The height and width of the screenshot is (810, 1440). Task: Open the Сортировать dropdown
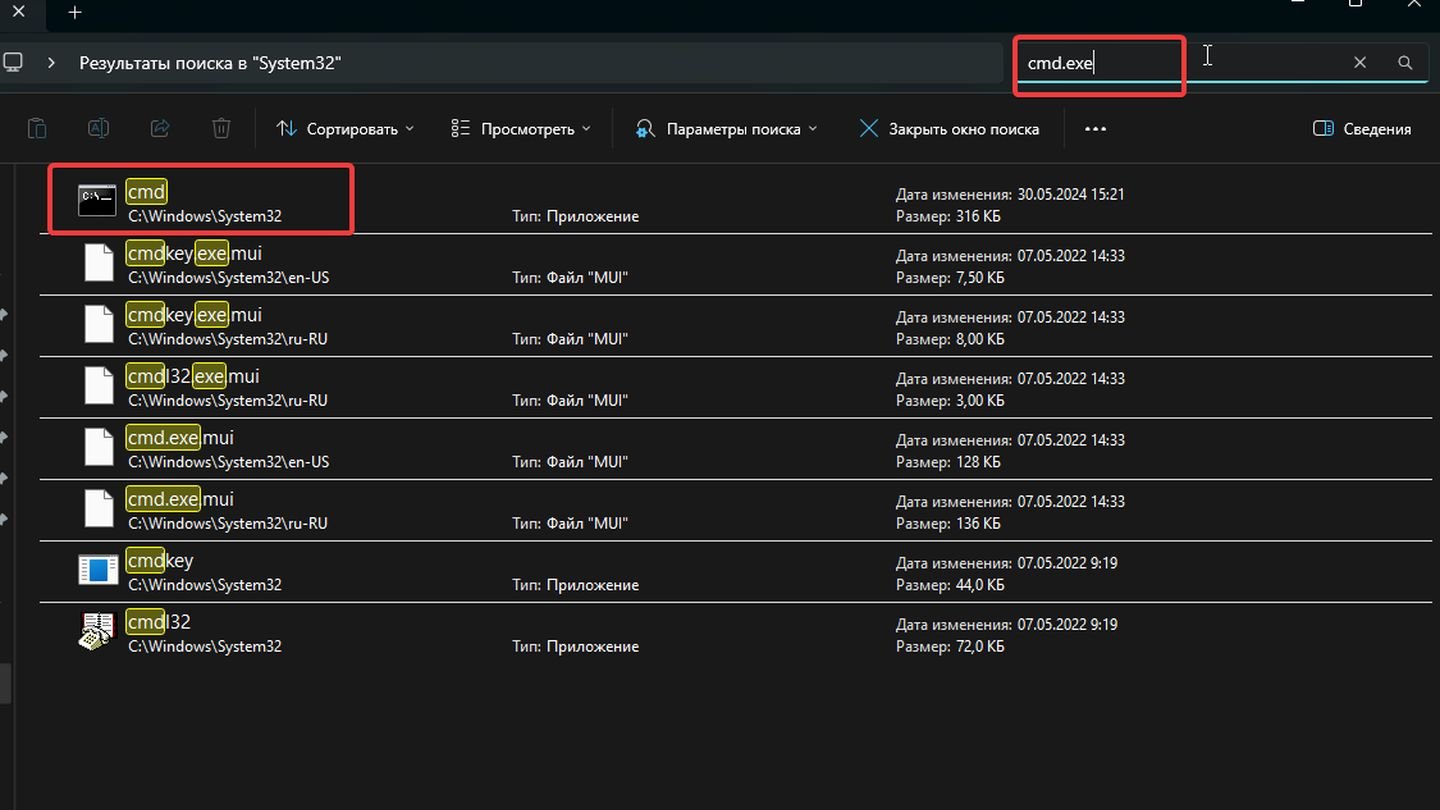344,129
